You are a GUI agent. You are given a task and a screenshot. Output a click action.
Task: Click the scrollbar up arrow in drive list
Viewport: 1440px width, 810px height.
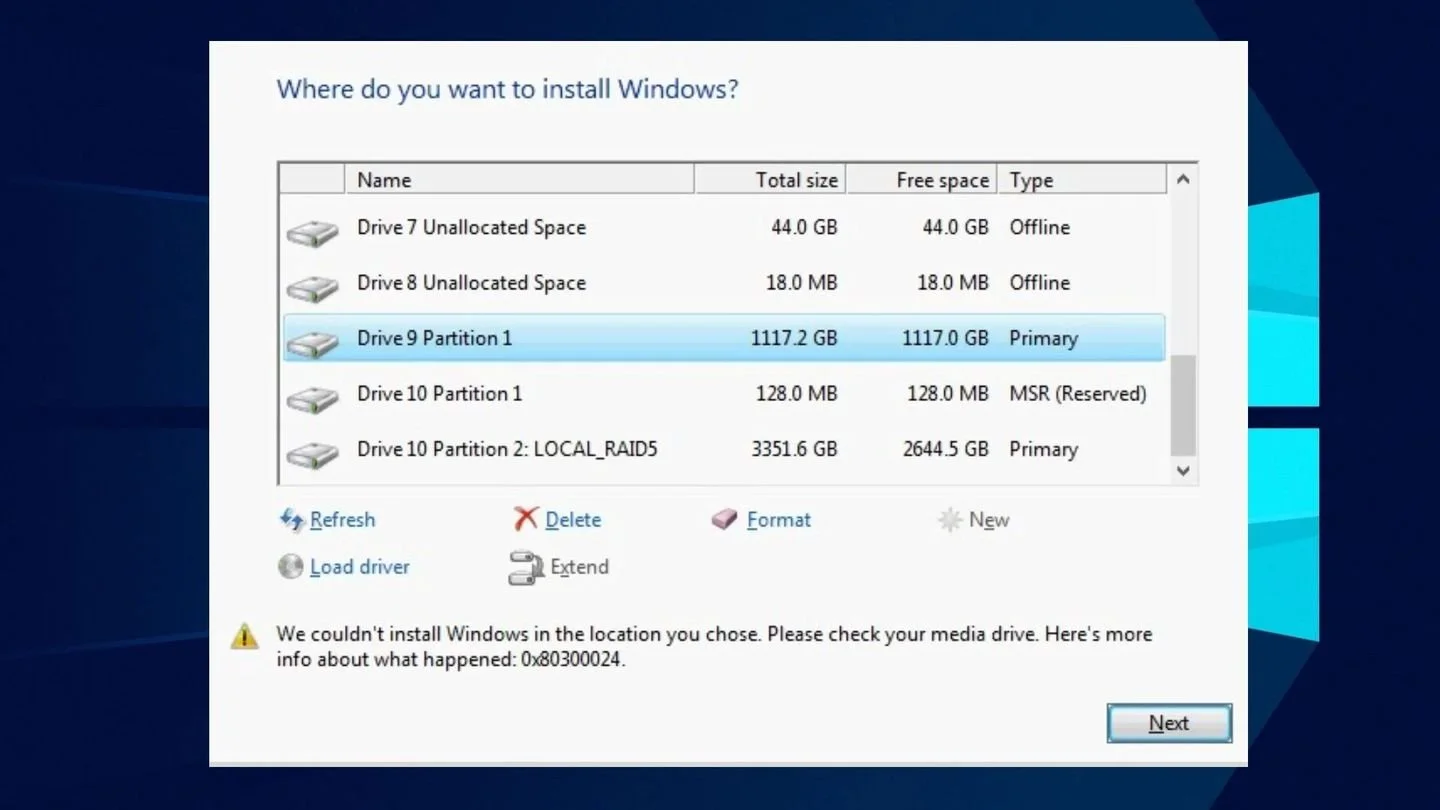coord(1183,180)
